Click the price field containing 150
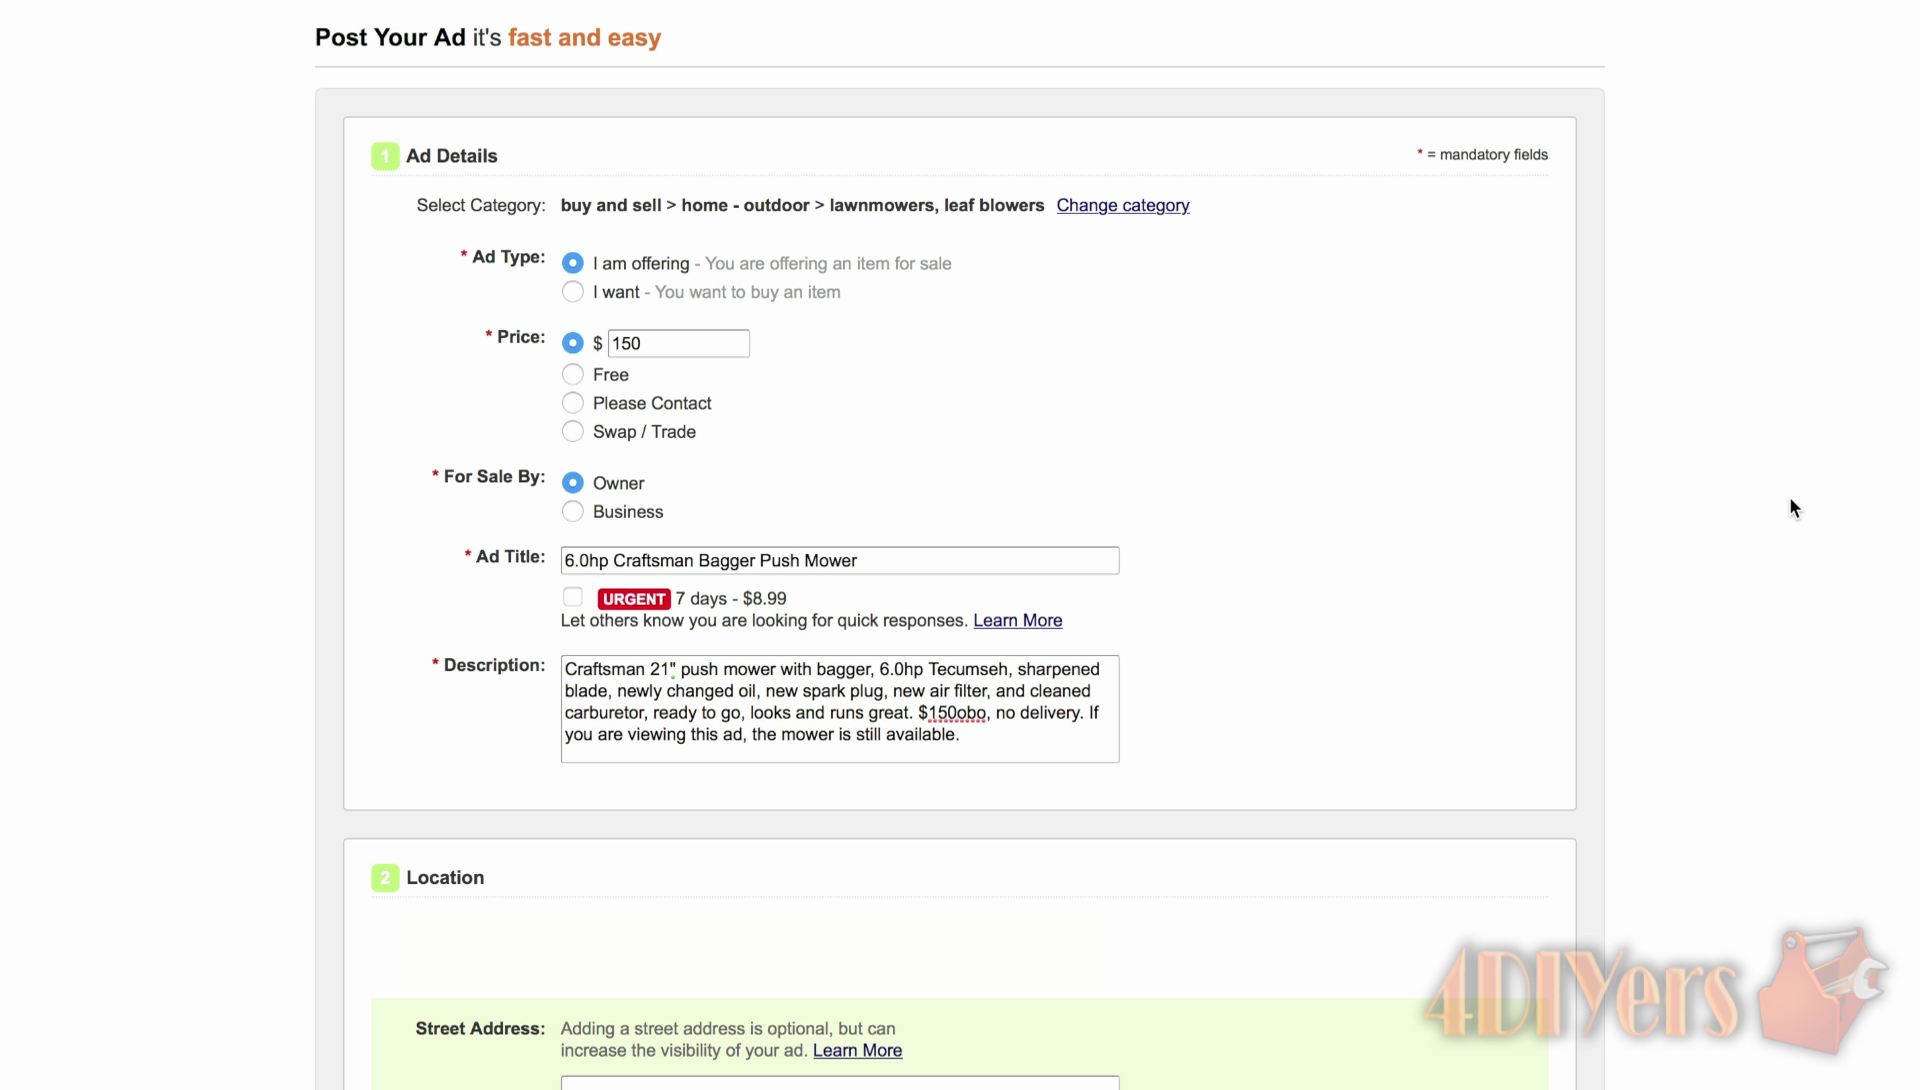The width and height of the screenshot is (1920, 1090). (678, 343)
